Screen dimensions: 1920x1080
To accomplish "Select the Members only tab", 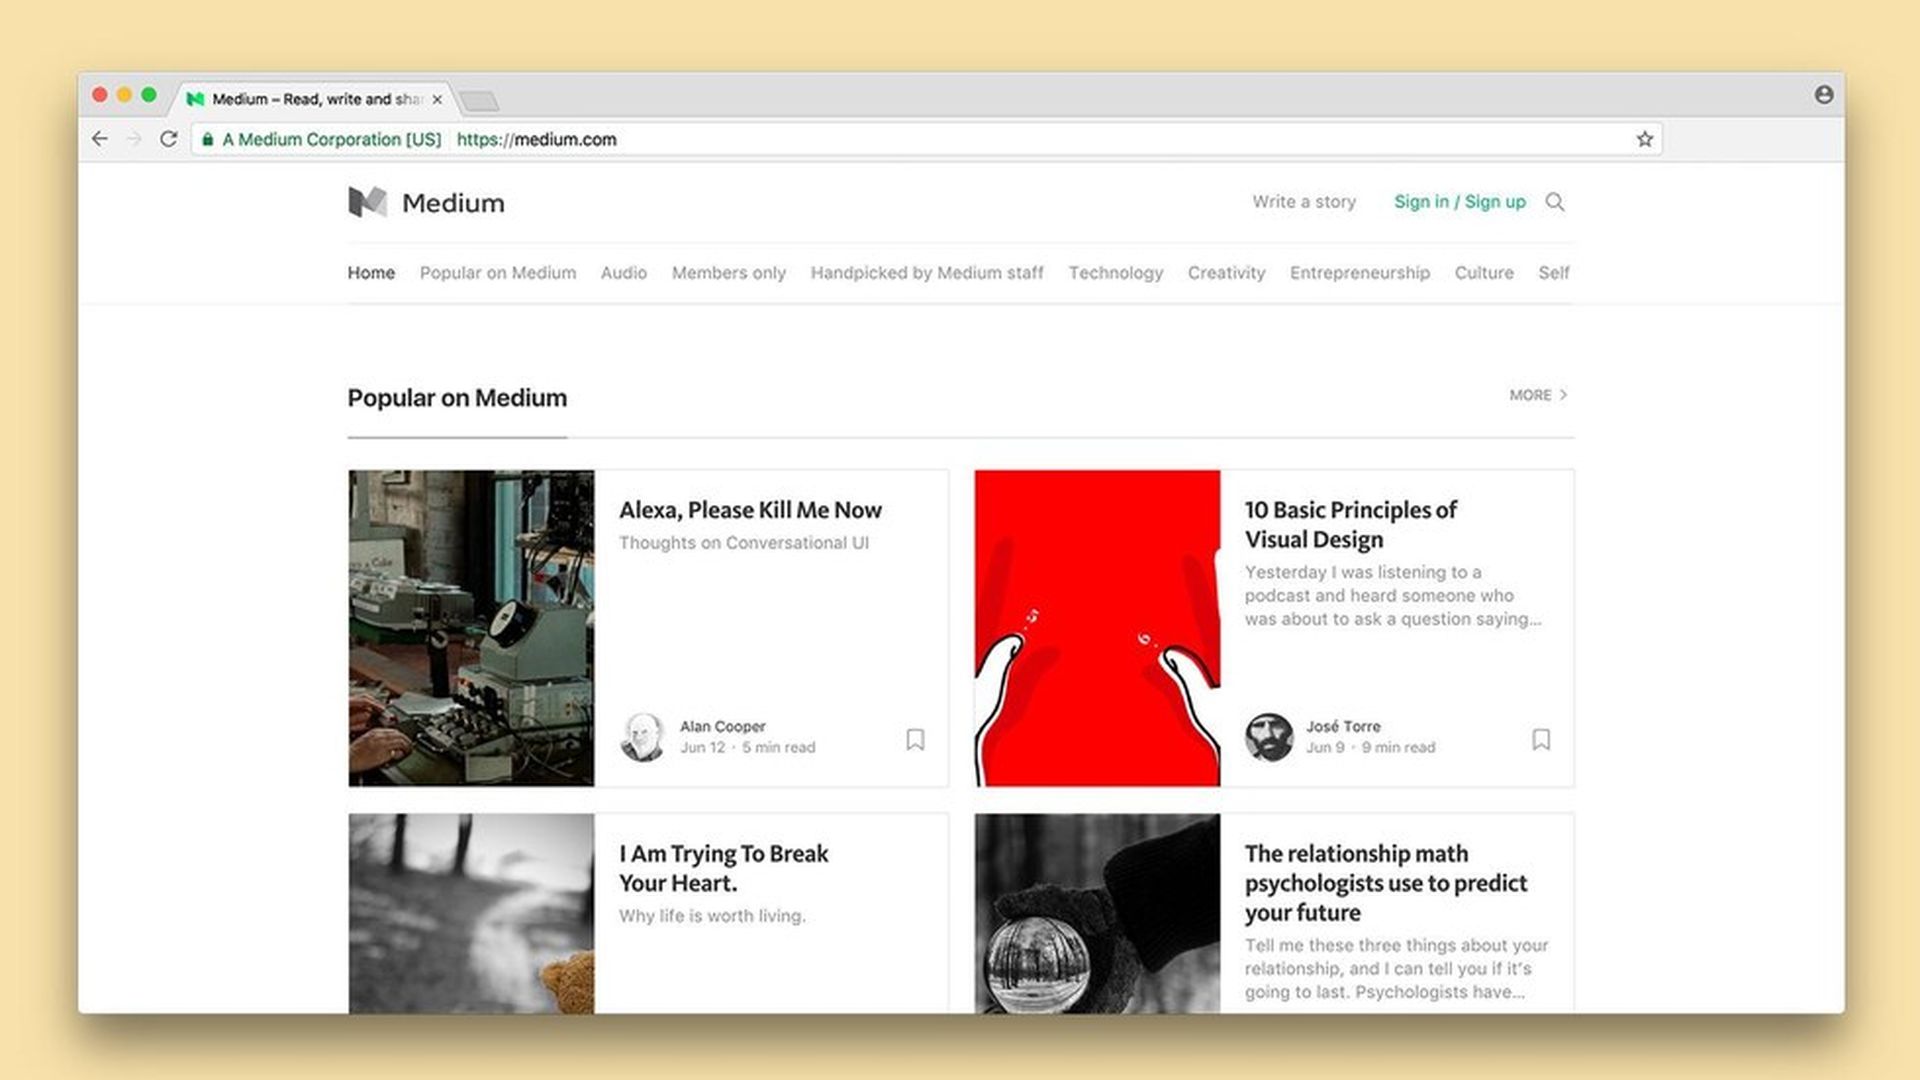I will 728,273.
